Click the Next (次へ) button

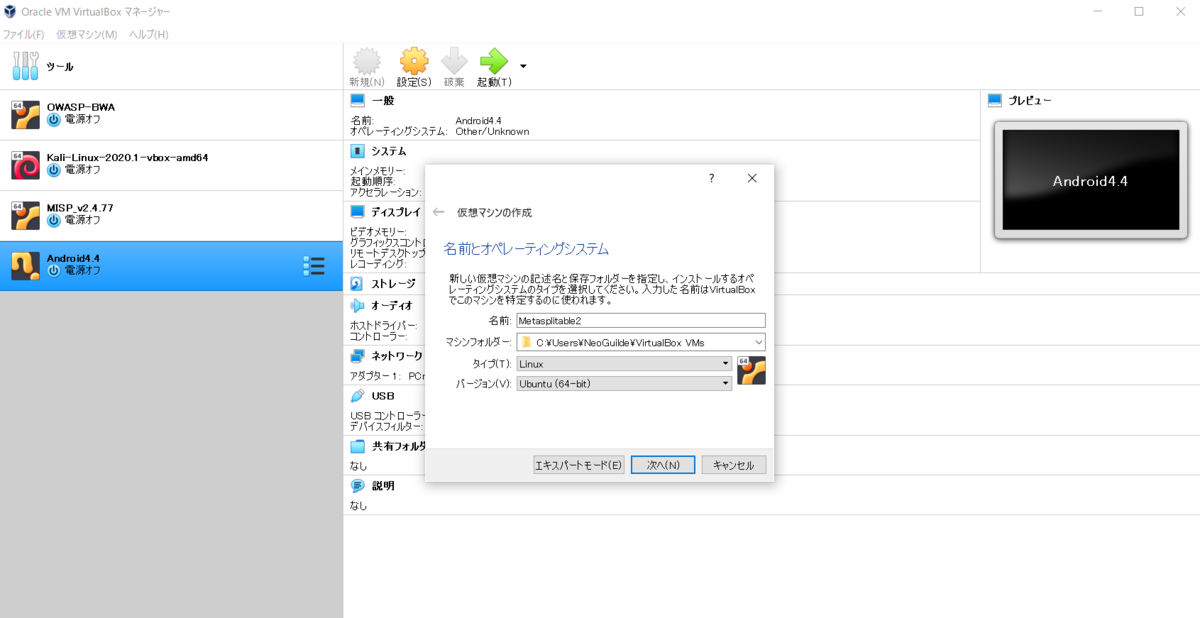point(663,465)
